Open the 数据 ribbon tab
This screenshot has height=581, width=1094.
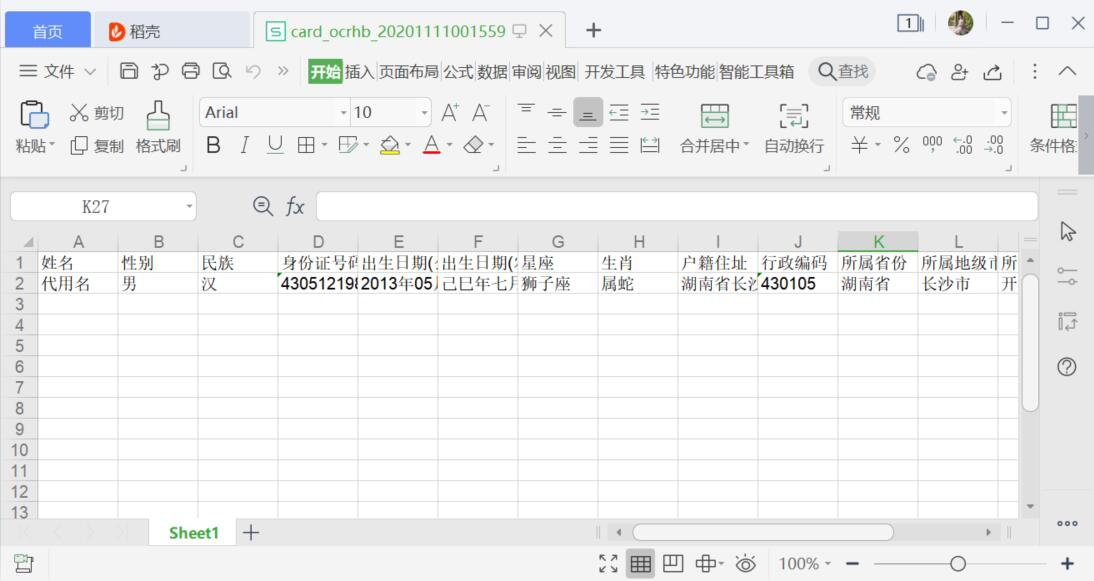pyautogui.click(x=493, y=71)
